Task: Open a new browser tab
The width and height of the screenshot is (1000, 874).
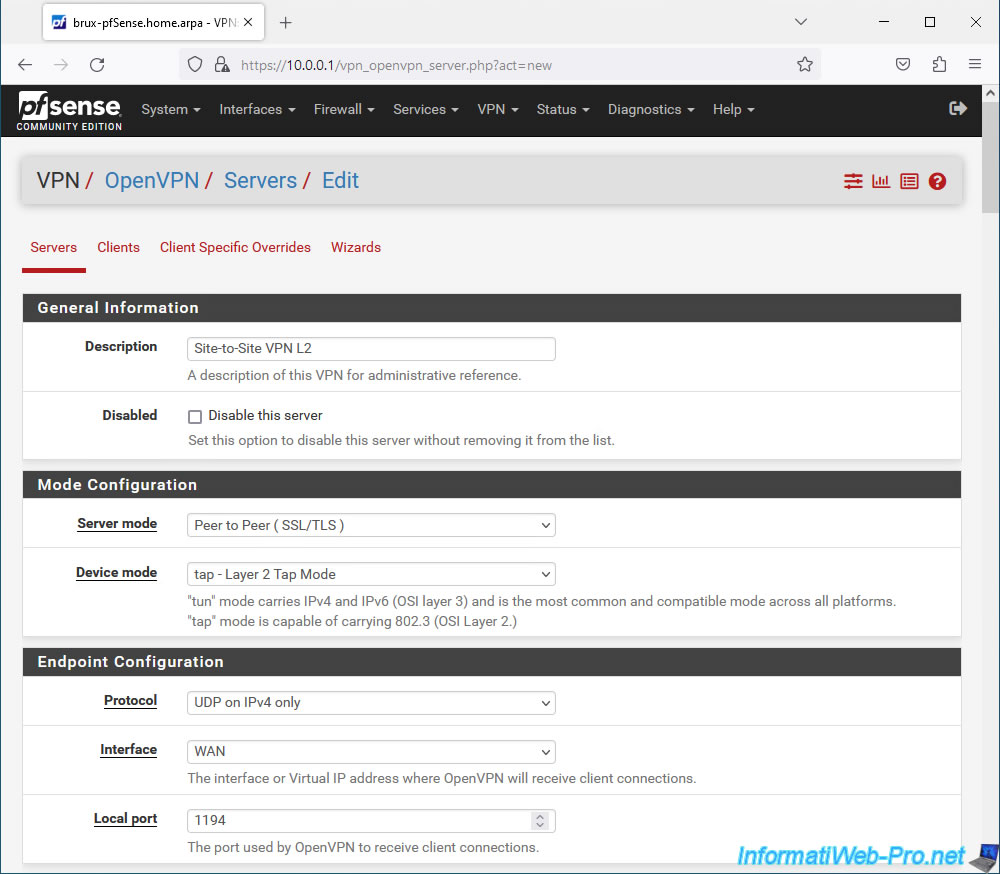Action: [x=286, y=23]
